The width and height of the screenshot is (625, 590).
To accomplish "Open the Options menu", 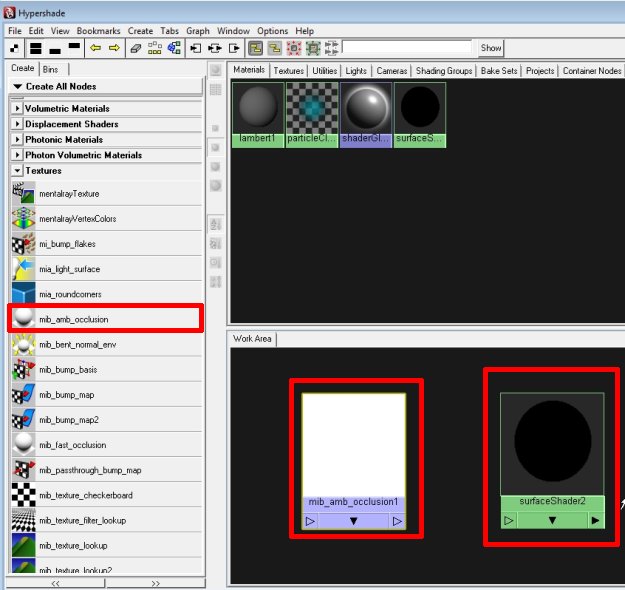I will [x=272, y=31].
